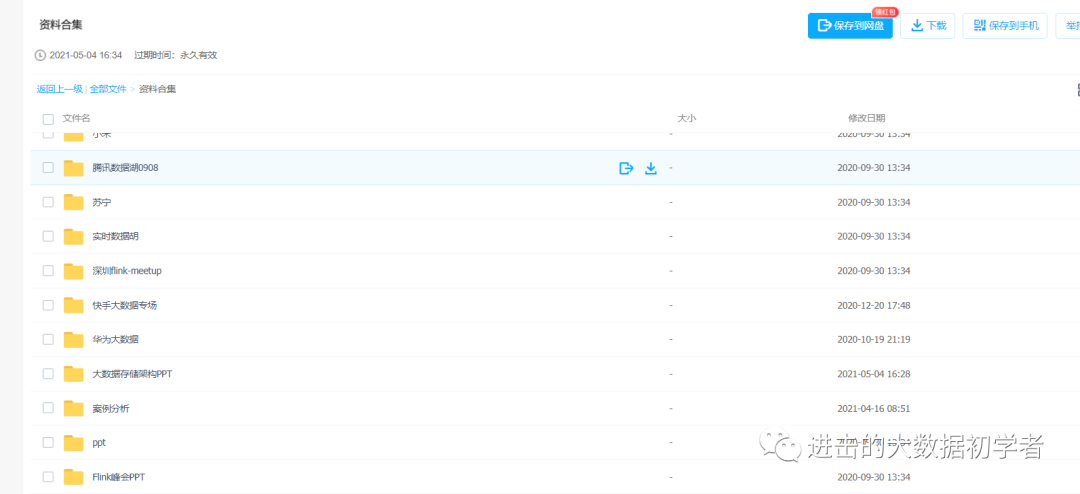Viewport: 1080px width, 494px height.
Task: Open the 全部文件 breadcrumb link
Action: click(x=108, y=89)
